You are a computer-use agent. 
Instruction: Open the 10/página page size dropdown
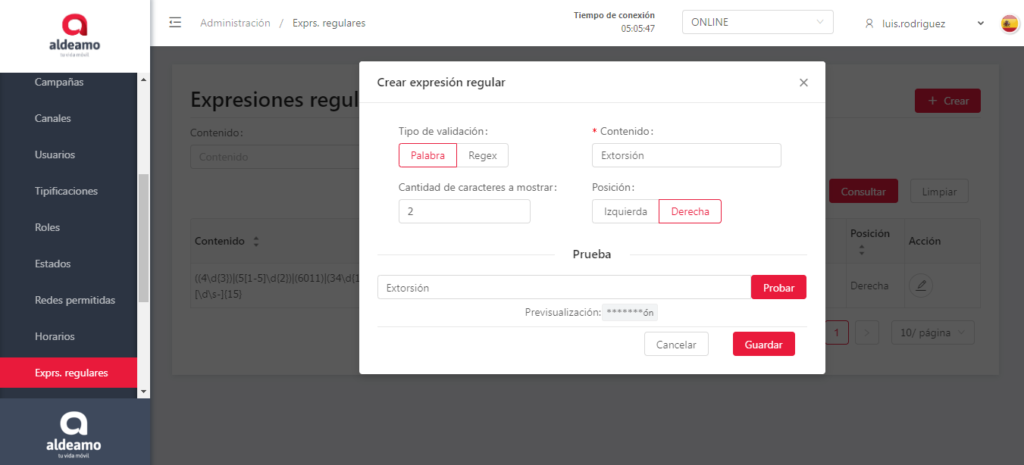tap(932, 332)
